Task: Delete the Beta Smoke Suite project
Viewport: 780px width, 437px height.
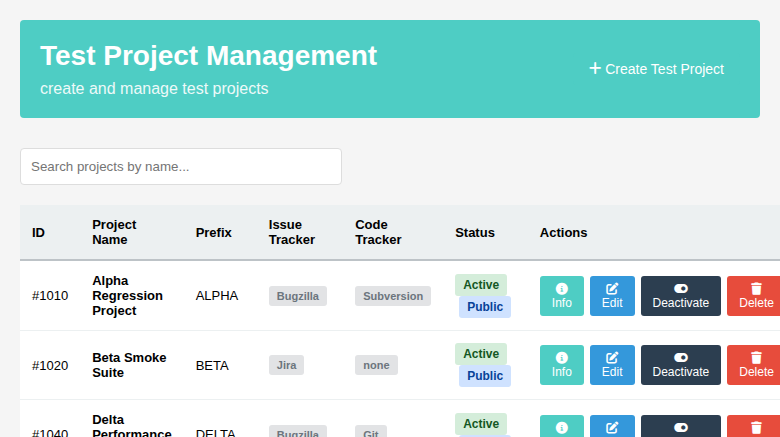Action: point(756,365)
